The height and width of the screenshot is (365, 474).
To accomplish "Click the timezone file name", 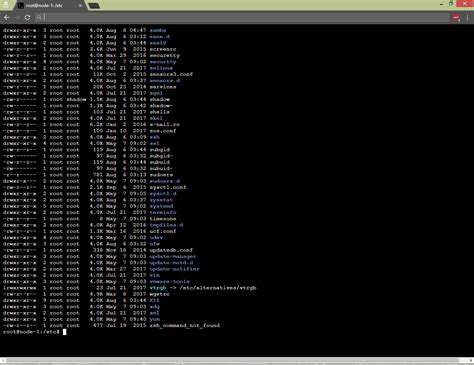I will [163, 219].
